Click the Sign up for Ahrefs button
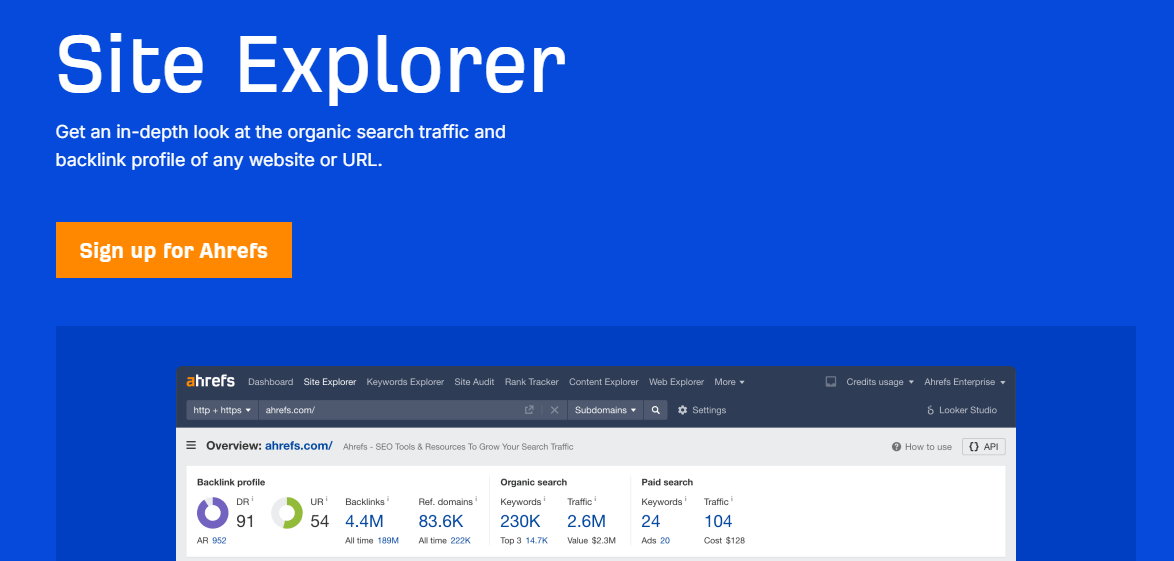This screenshot has width=1174, height=561. [x=174, y=250]
